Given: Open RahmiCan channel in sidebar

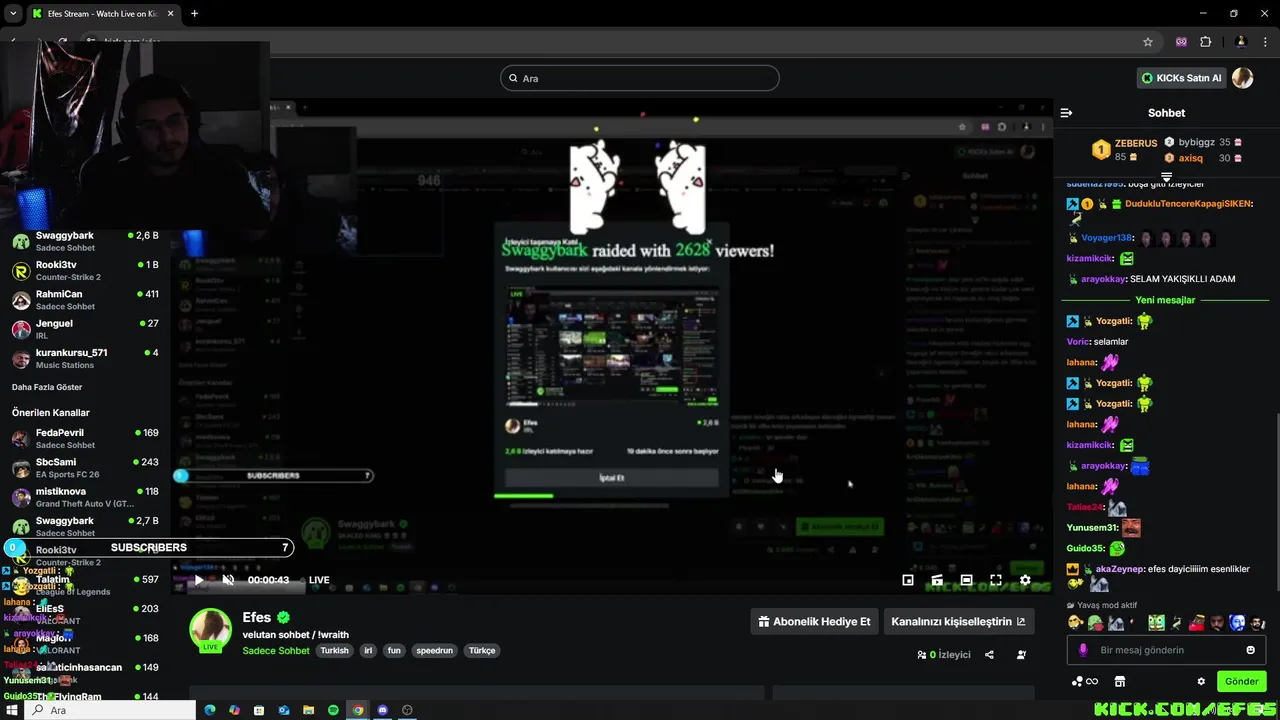Looking at the screenshot, I should 85,300.
